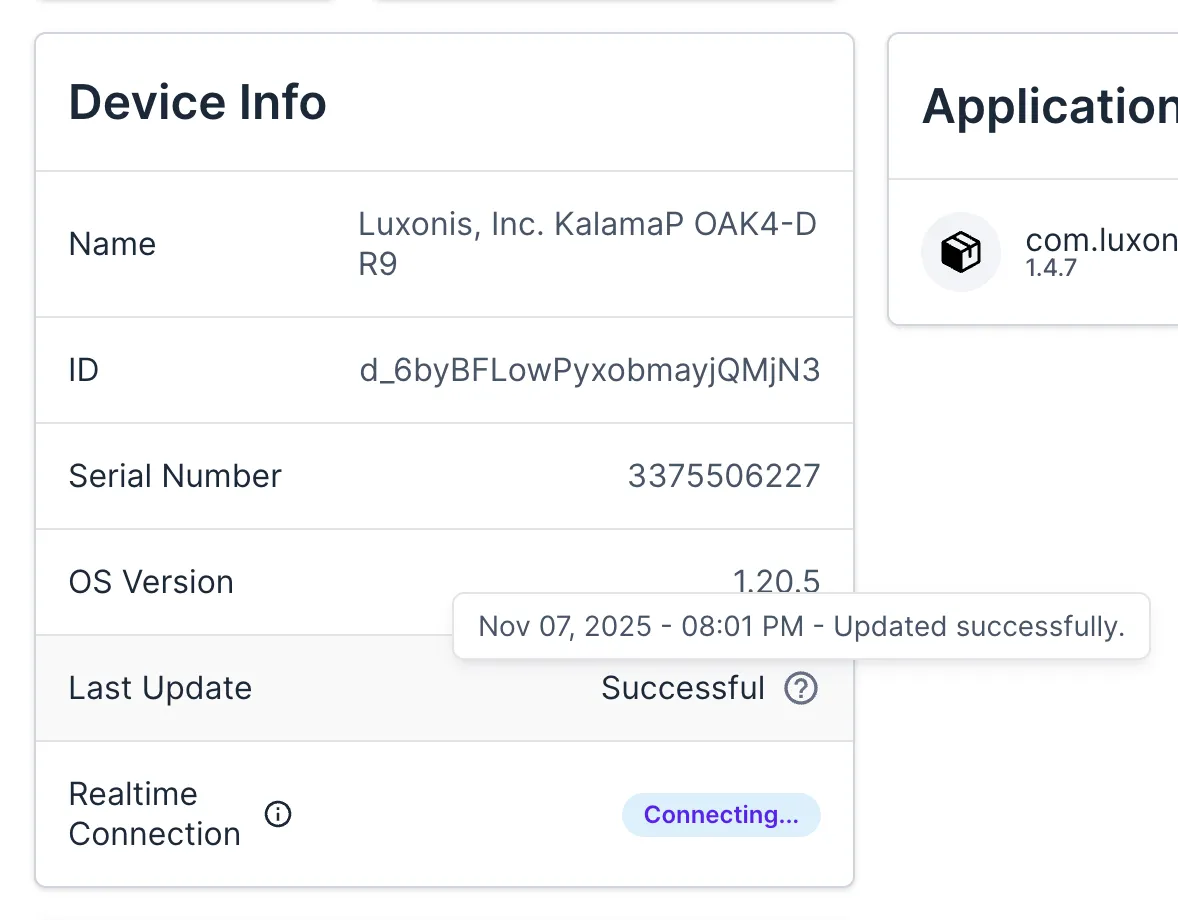Click the OS Version label
The width and height of the screenshot is (1178, 920).
coord(151,582)
